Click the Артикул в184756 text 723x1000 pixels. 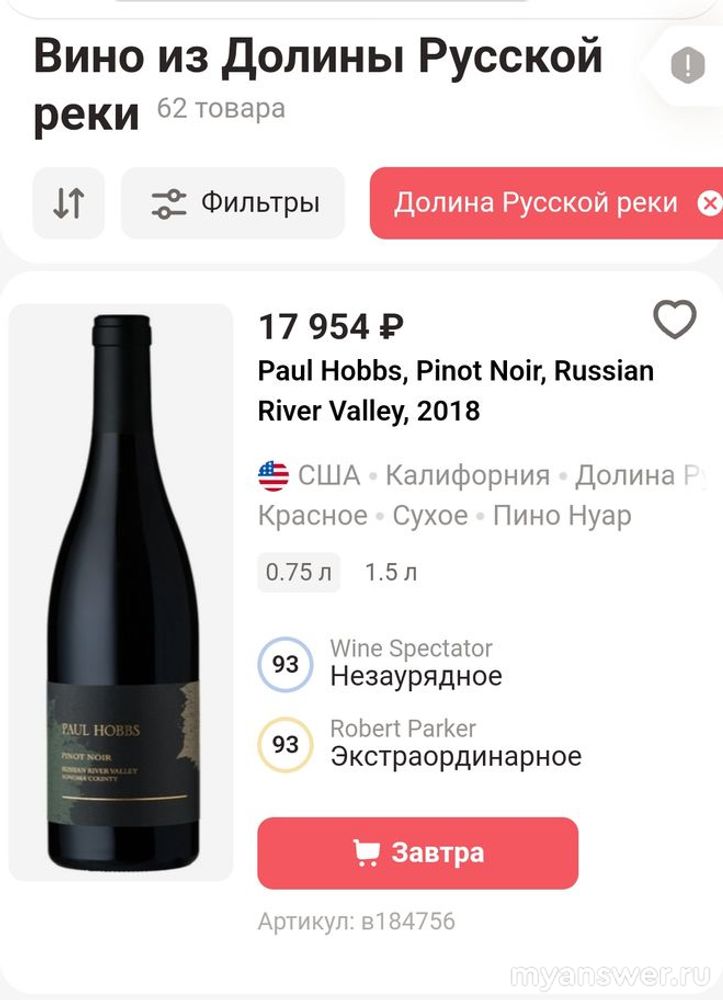click(356, 921)
